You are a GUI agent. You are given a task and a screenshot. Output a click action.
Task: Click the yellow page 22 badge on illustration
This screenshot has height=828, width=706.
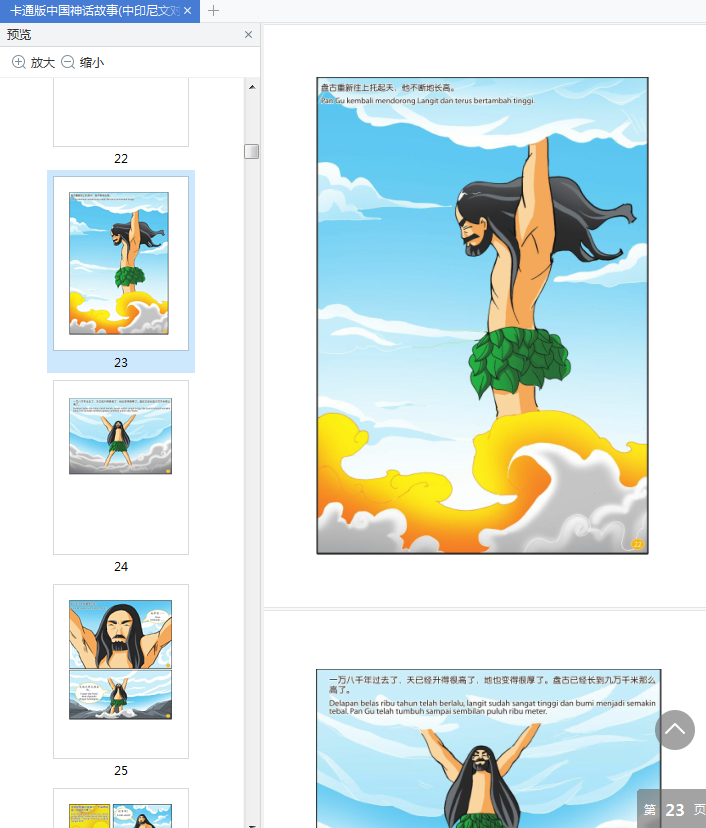[637, 544]
